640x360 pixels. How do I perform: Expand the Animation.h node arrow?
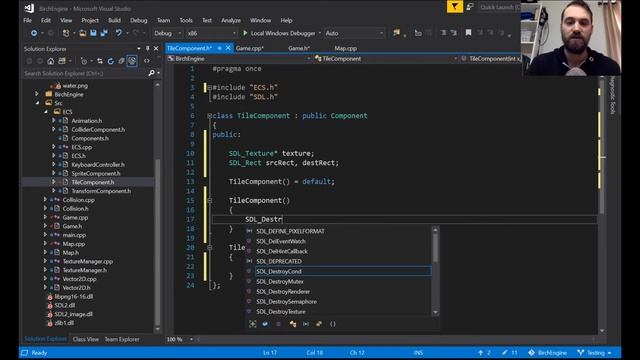53,121
